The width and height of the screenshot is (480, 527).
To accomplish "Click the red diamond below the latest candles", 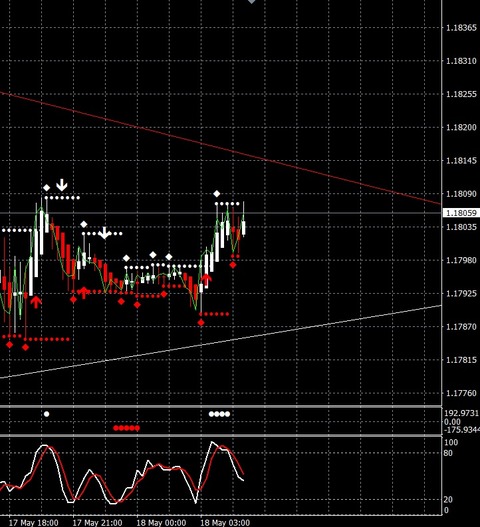I will (x=233, y=265).
